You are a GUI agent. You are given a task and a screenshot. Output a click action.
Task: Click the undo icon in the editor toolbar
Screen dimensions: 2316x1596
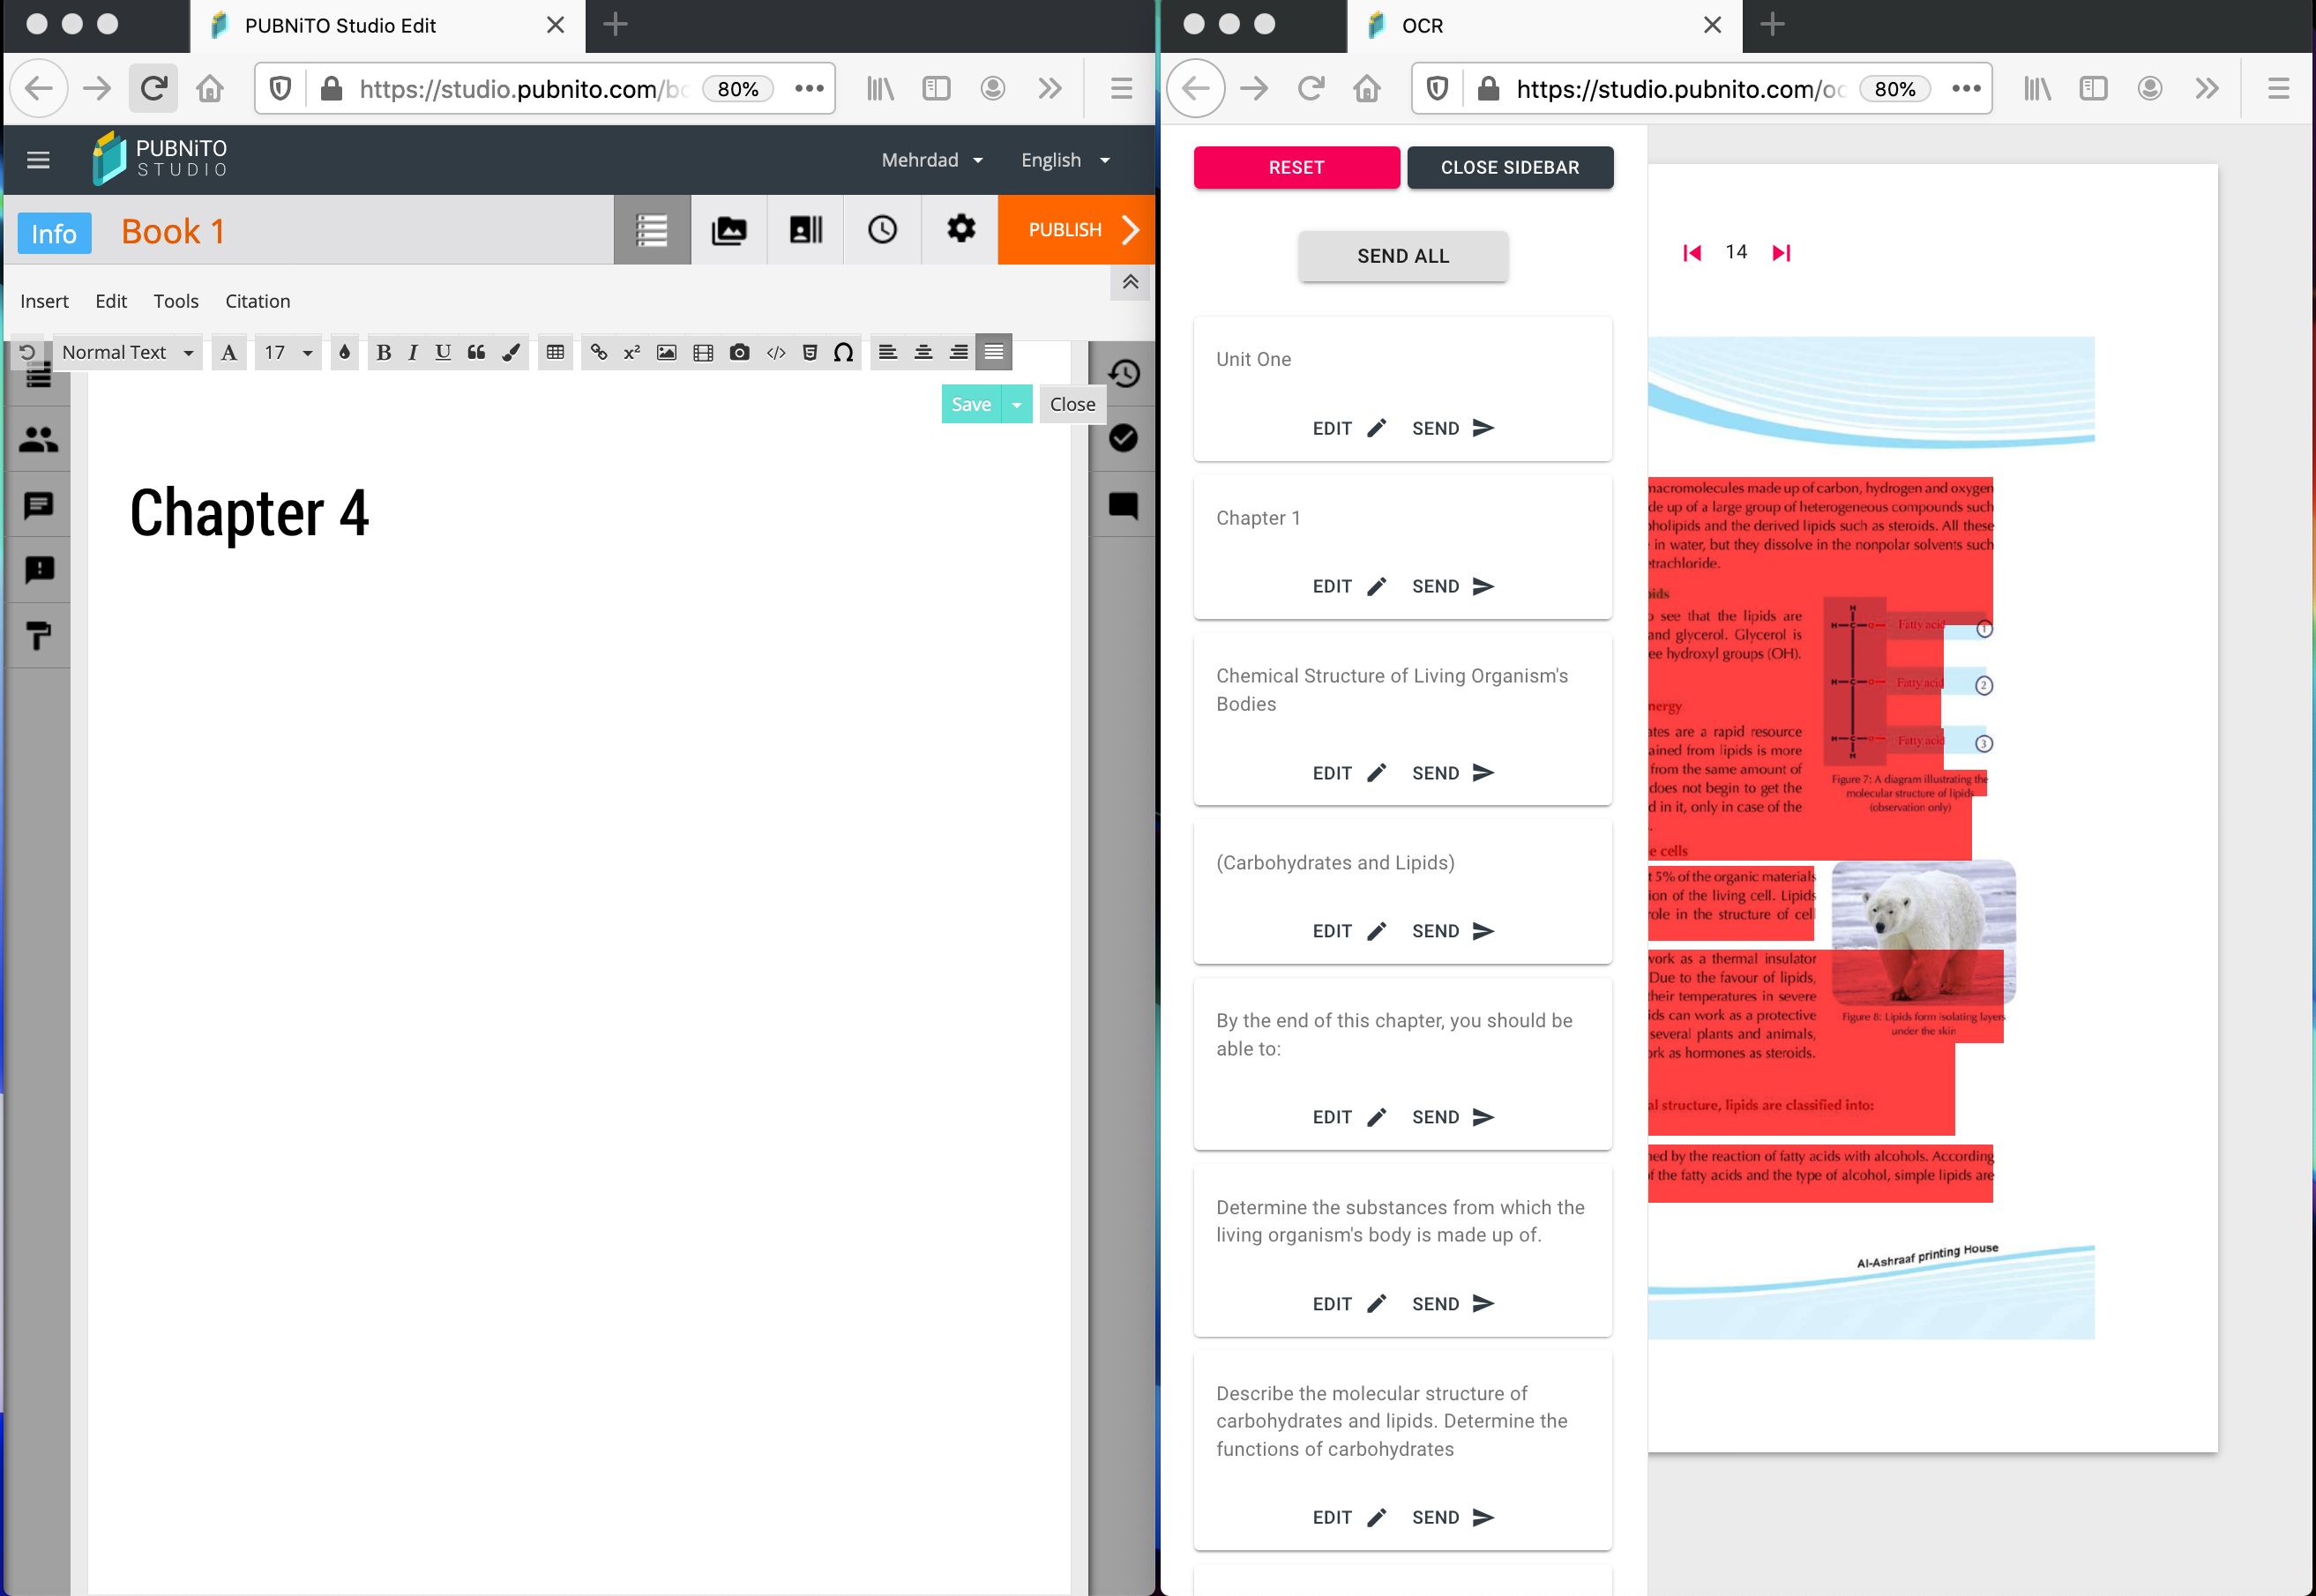point(28,352)
